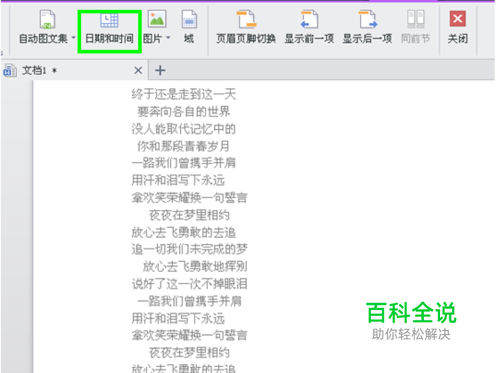
Task: Click the line 终于还是走到这一天
Action: pos(184,94)
